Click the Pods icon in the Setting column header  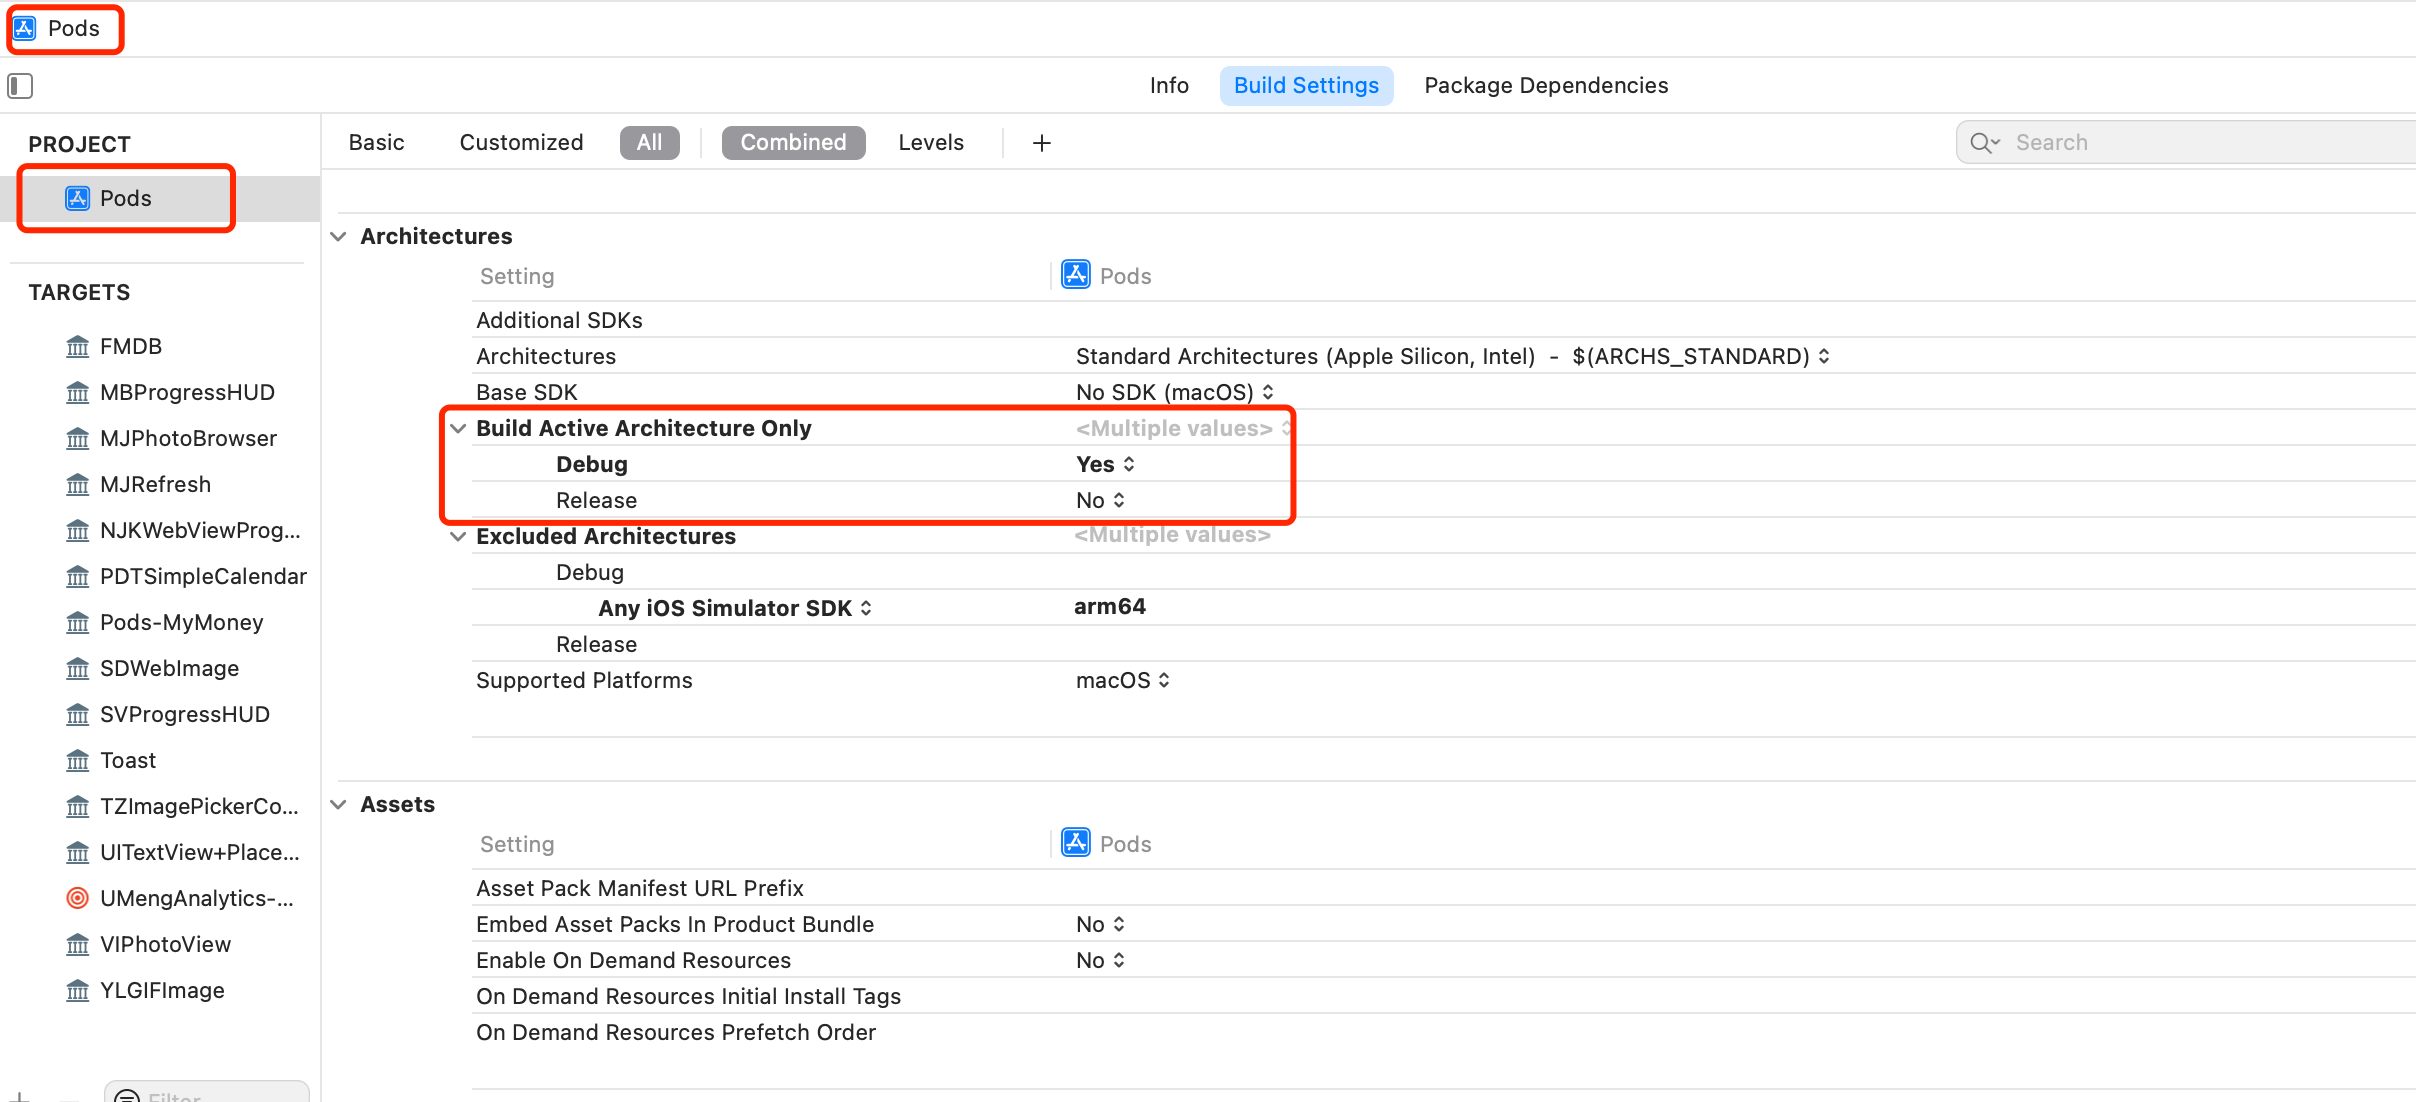[x=1073, y=274]
